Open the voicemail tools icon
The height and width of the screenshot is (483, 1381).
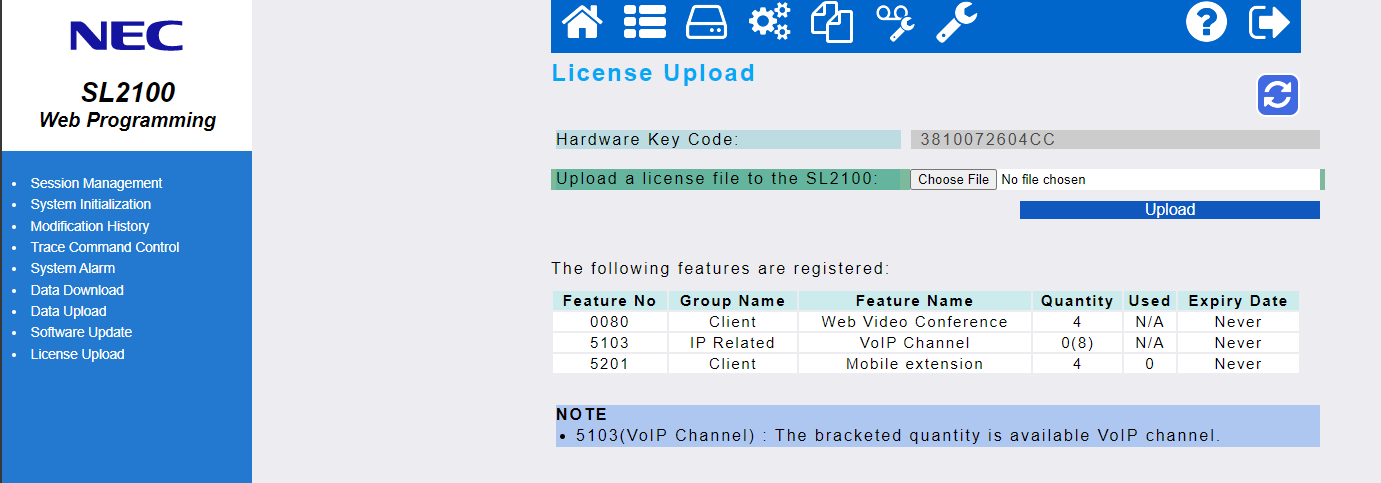895,22
